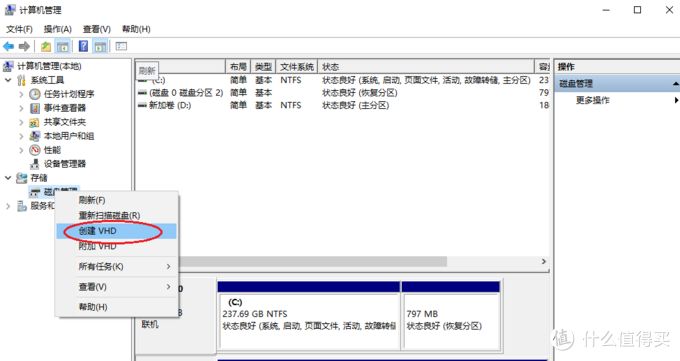Select Task Scheduler clock icon in tree
680x361 pixels.
click(35, 94)
